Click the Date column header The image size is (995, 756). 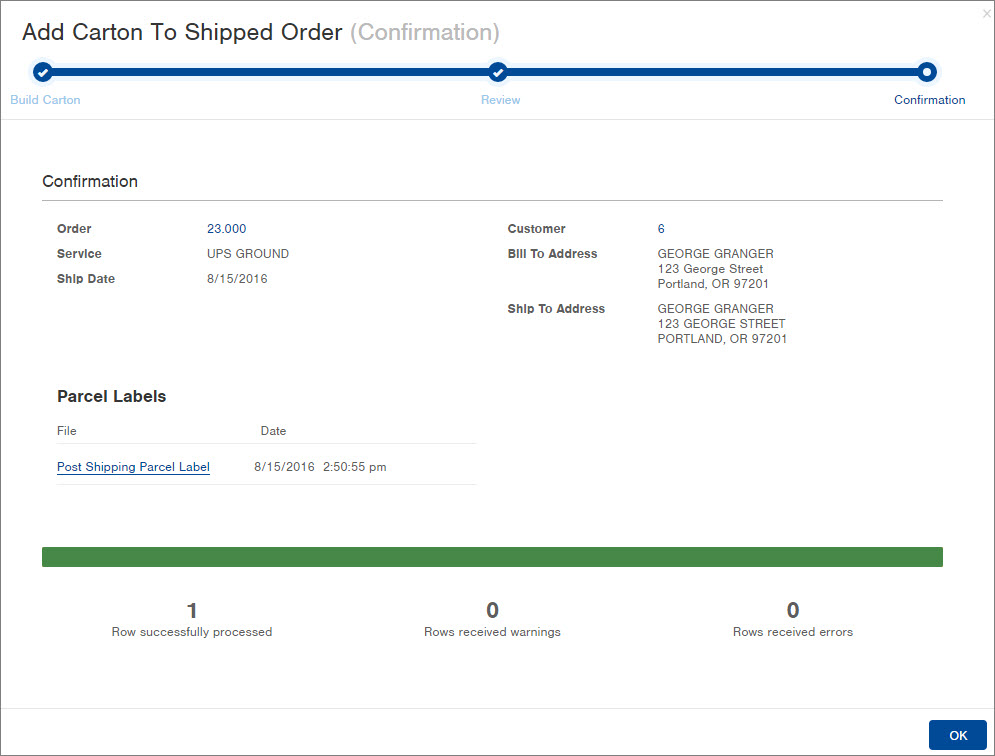[273, 430]
